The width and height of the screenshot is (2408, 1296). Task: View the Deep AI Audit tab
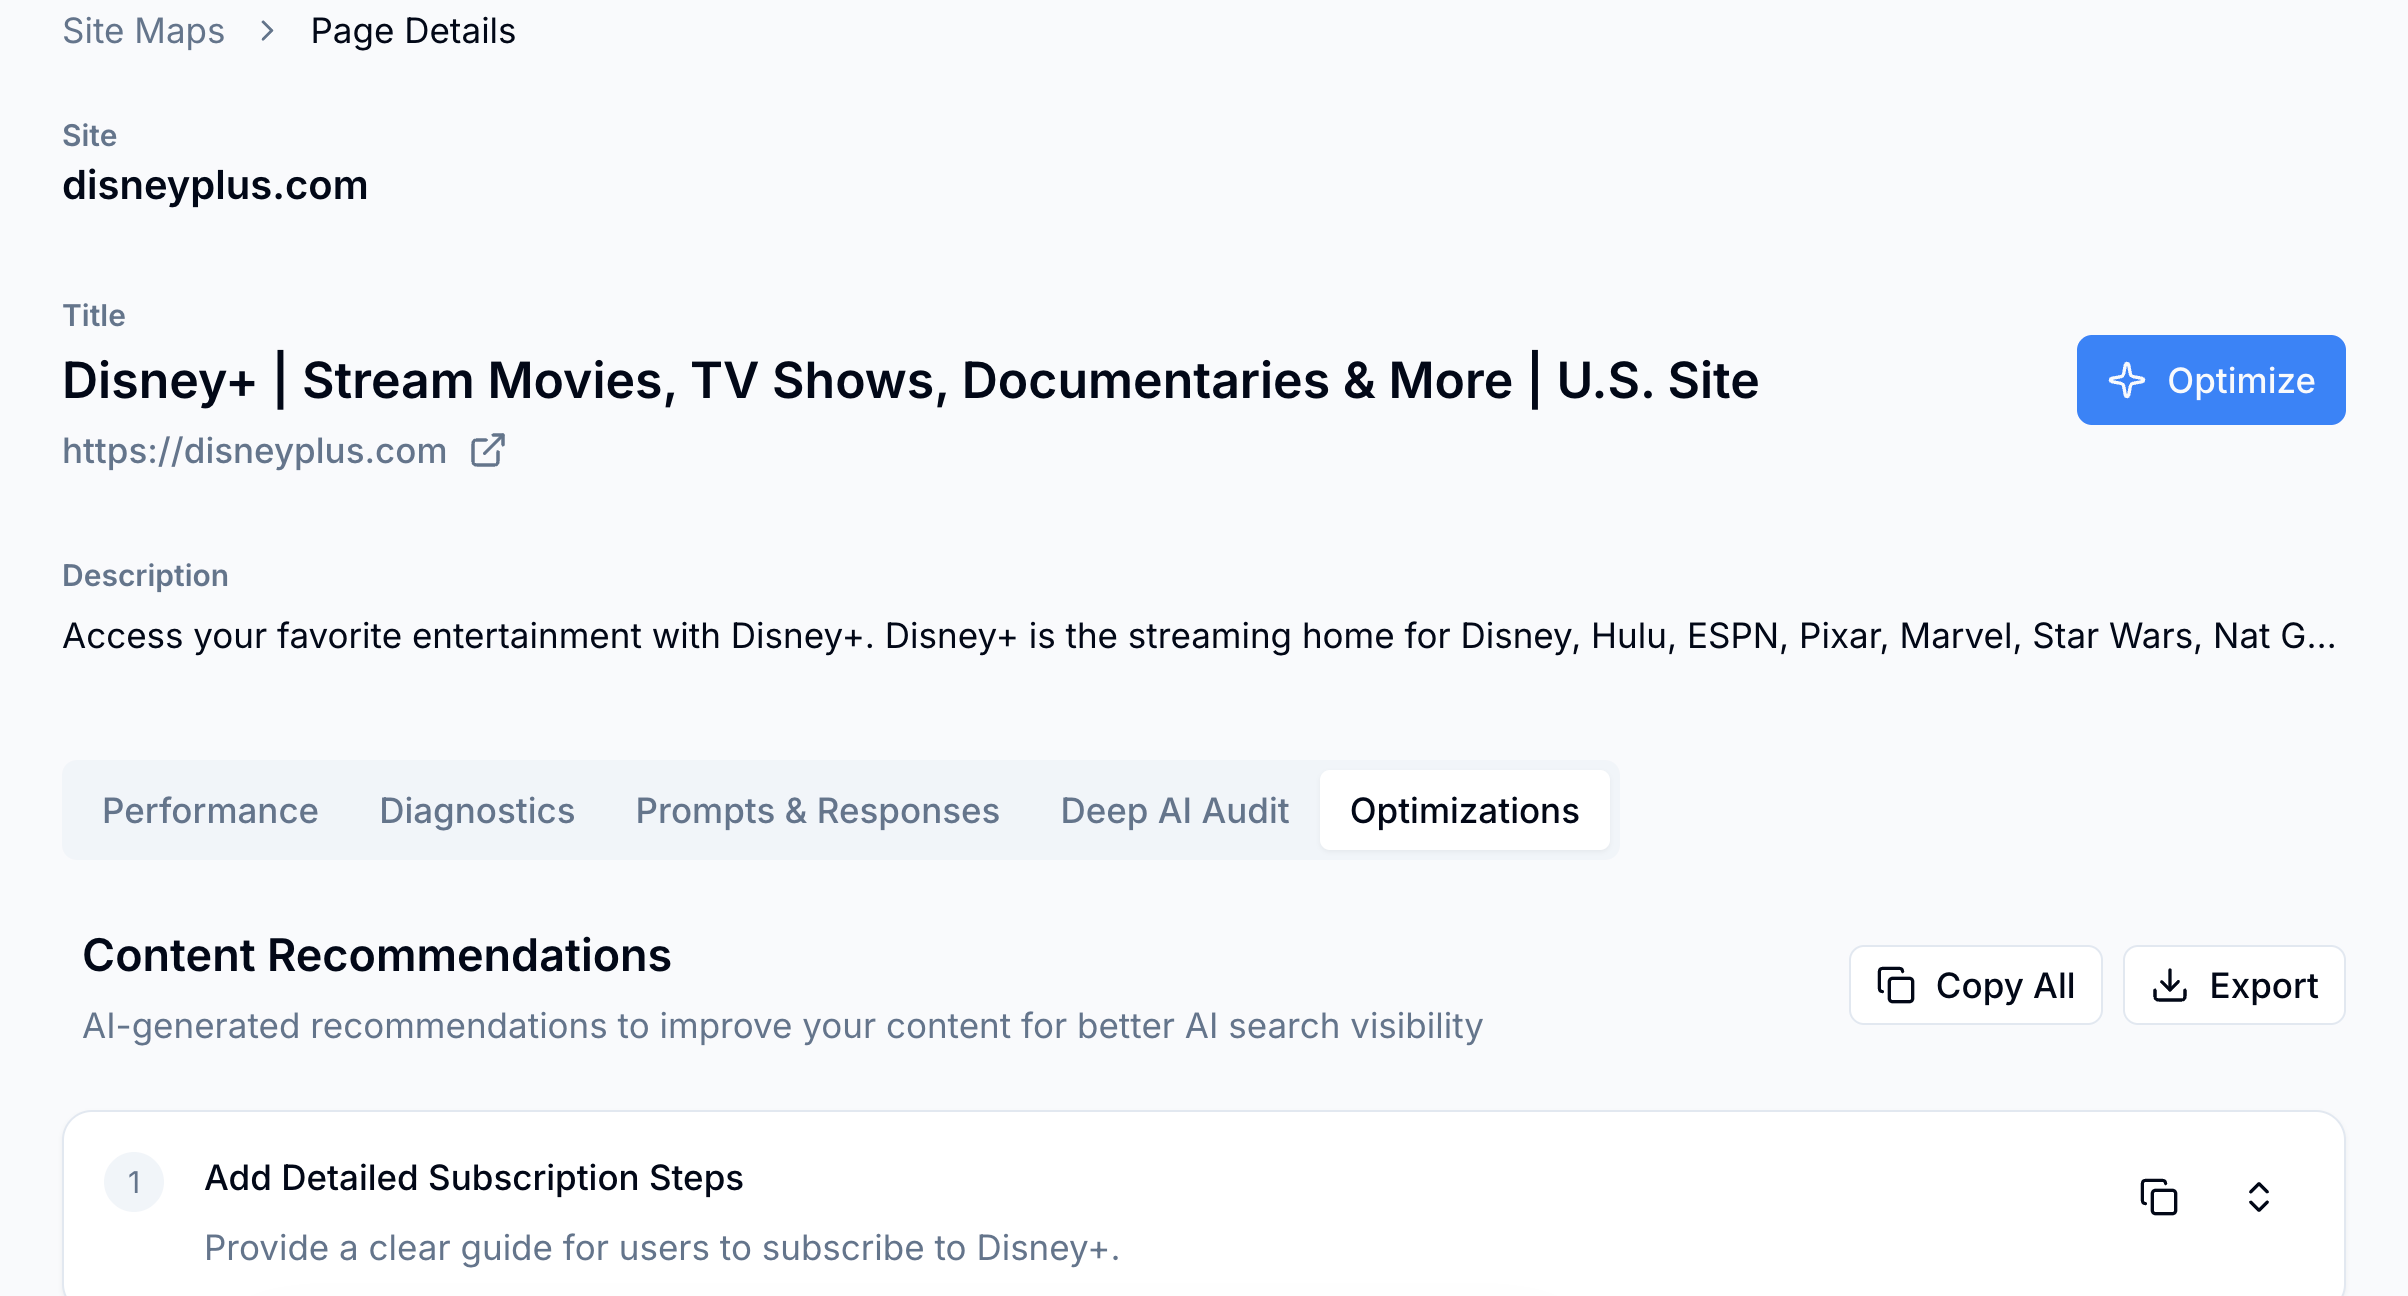1175,810
